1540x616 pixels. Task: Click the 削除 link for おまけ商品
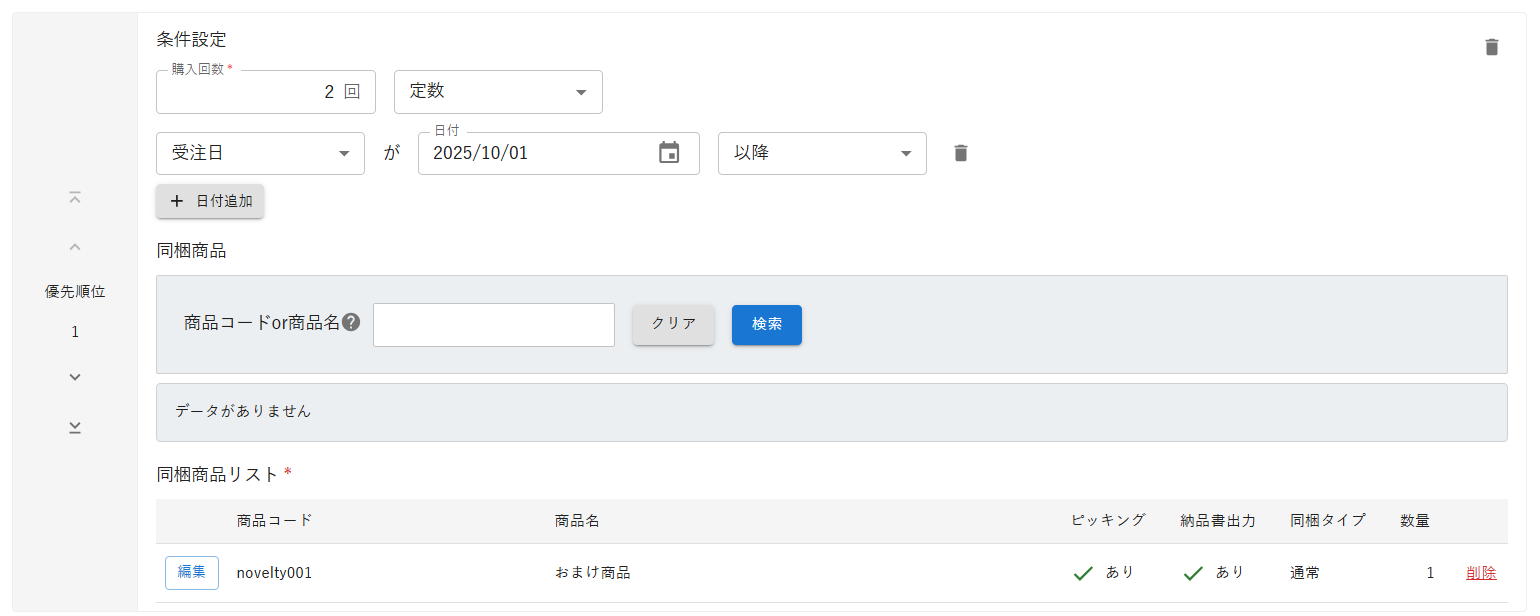tap(1481, 573)
